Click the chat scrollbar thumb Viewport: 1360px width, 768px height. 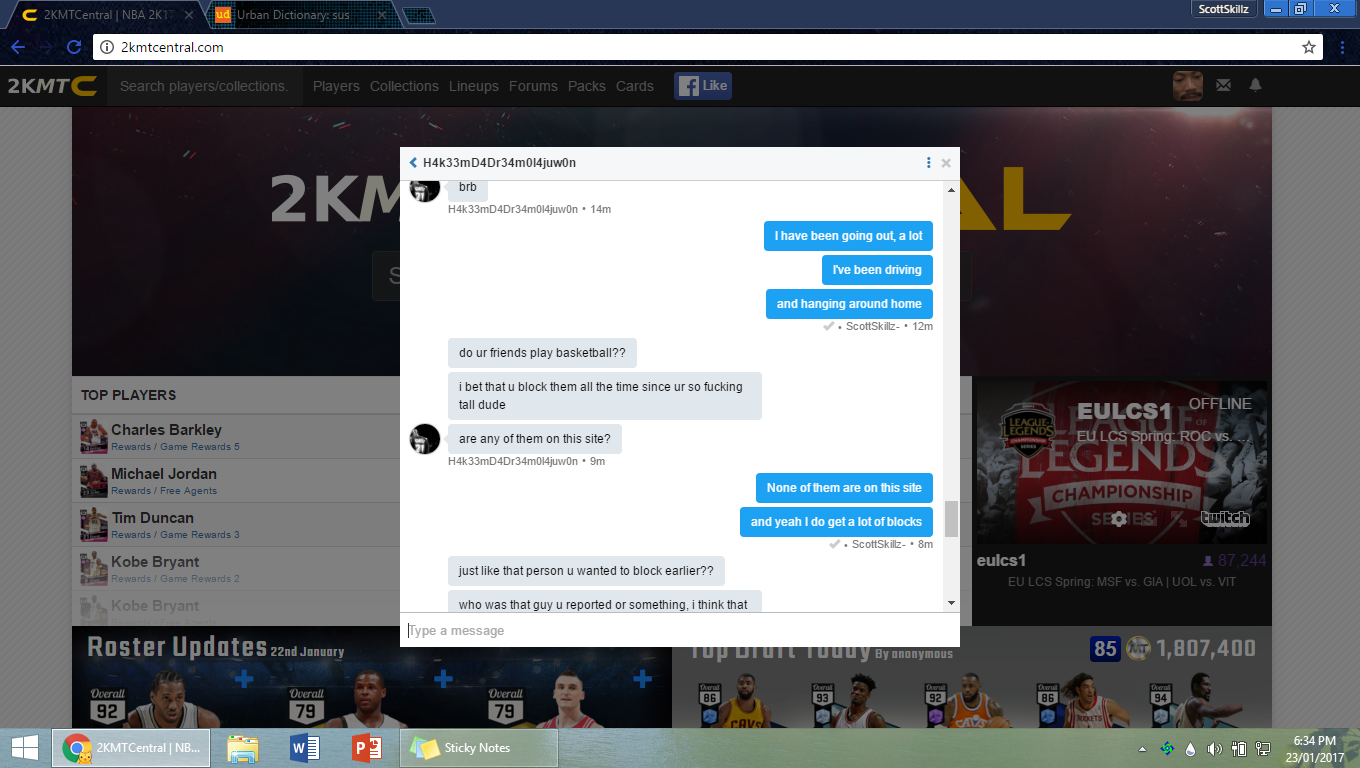pos(951,519)
